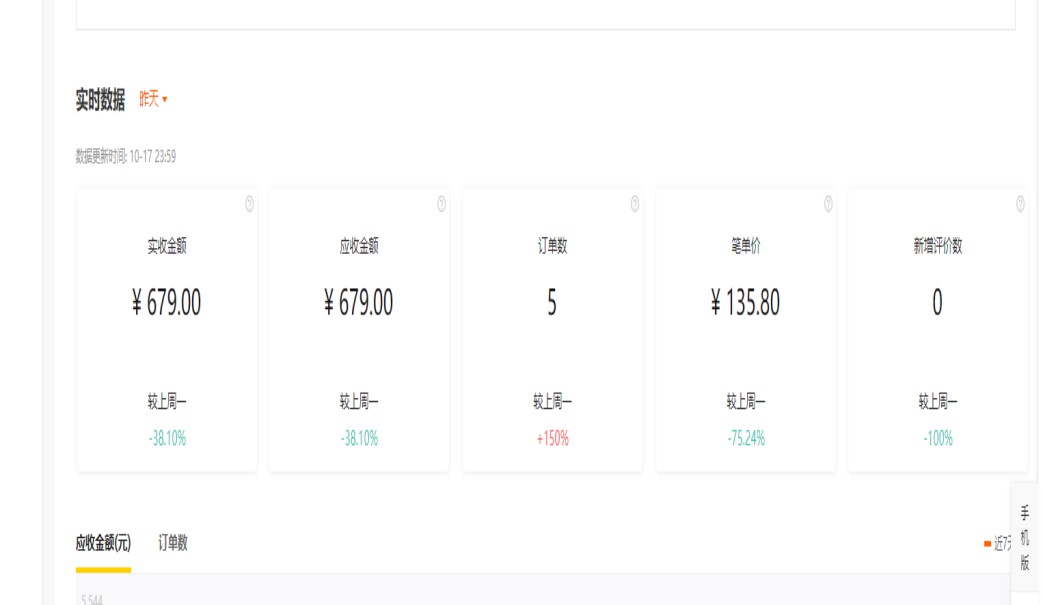
Task: Click the 实时数据 section heading
Action: 100,99
